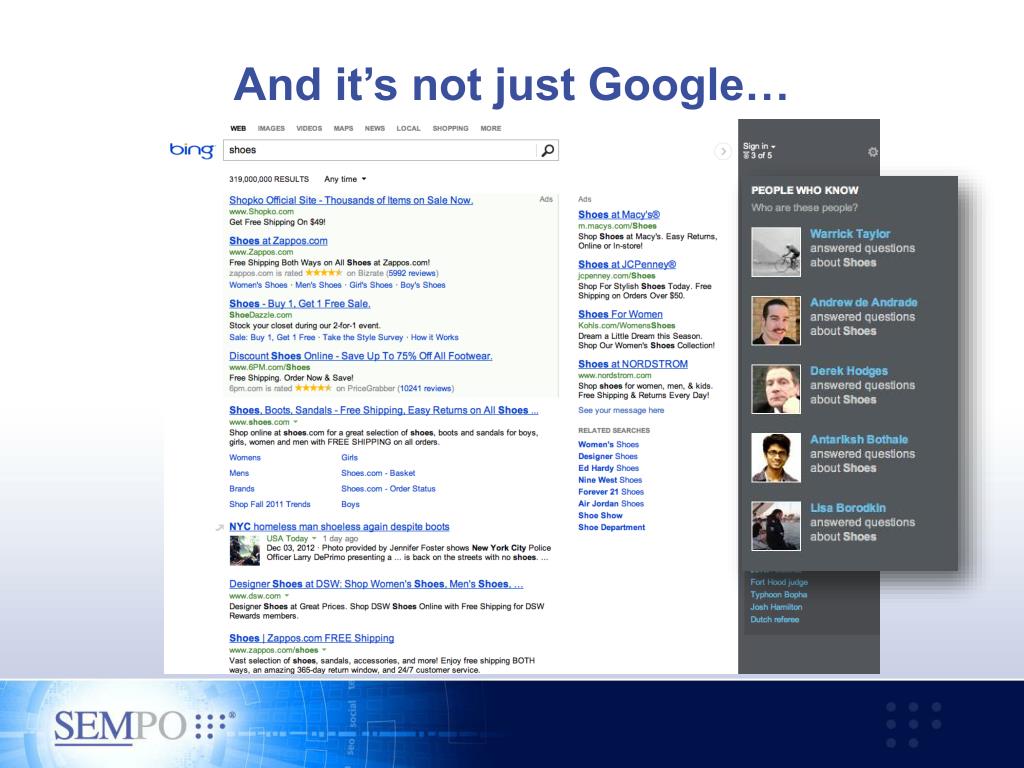Open Designer Shoes at DSW result
Viewport: 1024px width, 768px height.
tap(376, 584)
